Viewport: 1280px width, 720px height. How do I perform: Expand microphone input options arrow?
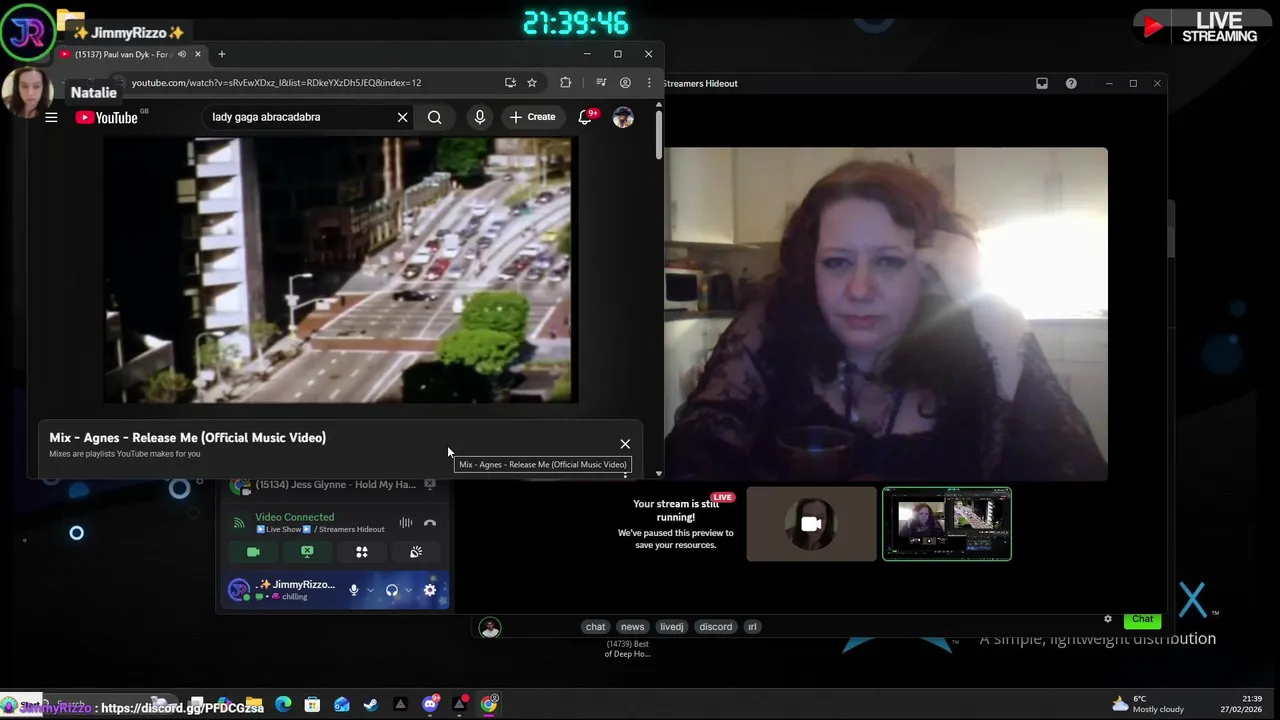(370, 590)
